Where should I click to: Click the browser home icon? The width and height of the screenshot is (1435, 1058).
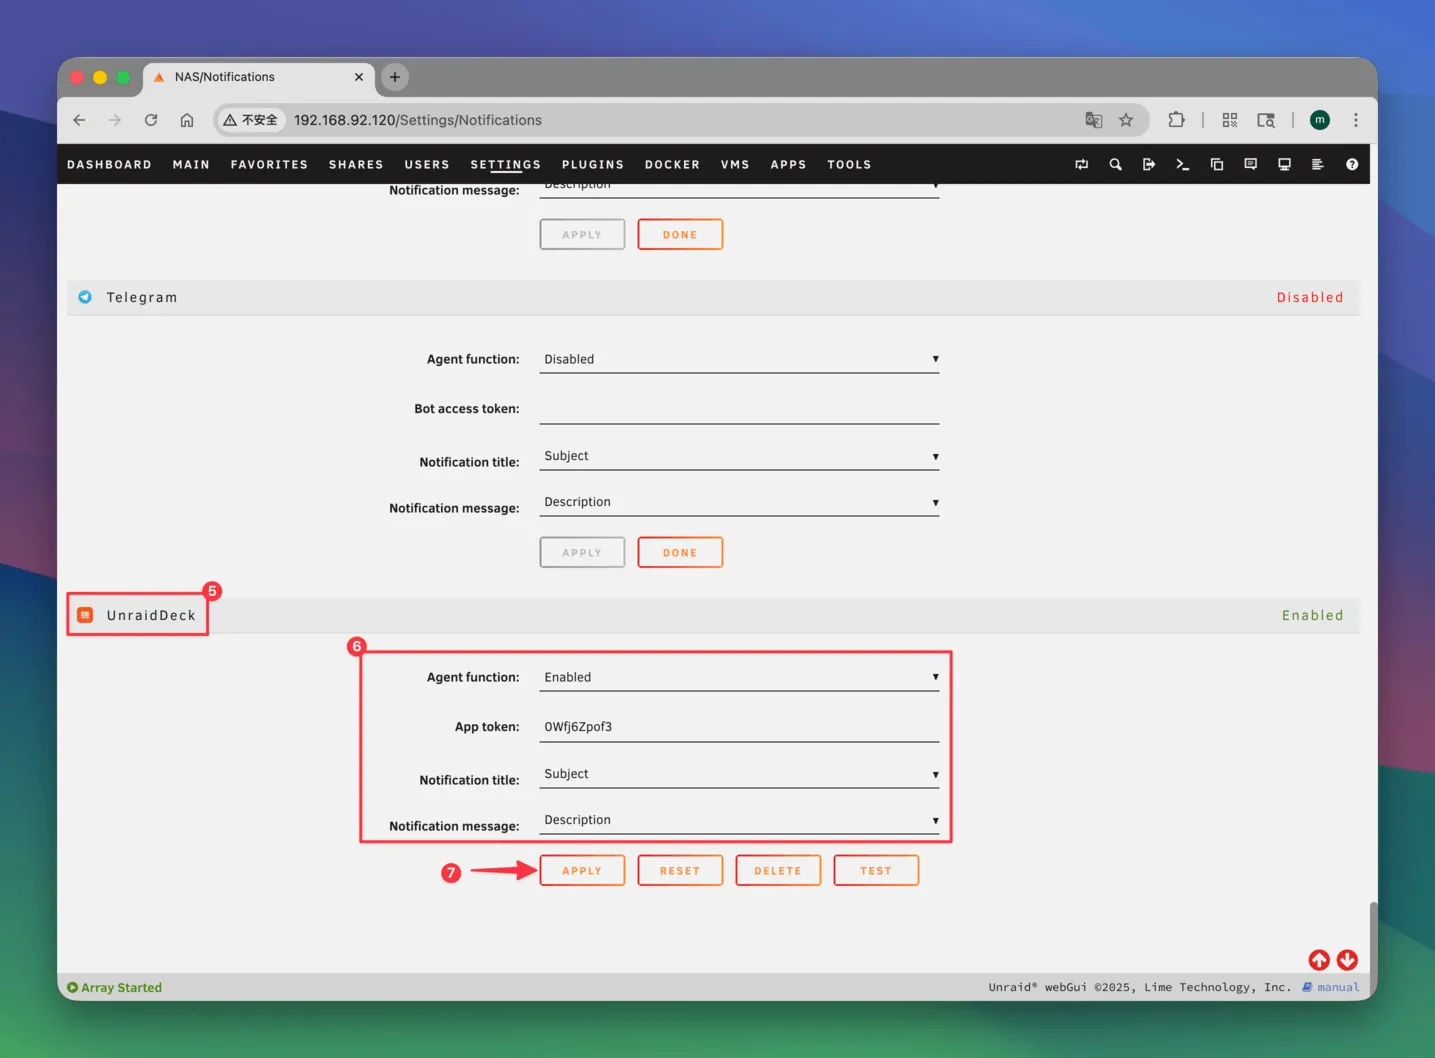(x=187, y=120)
